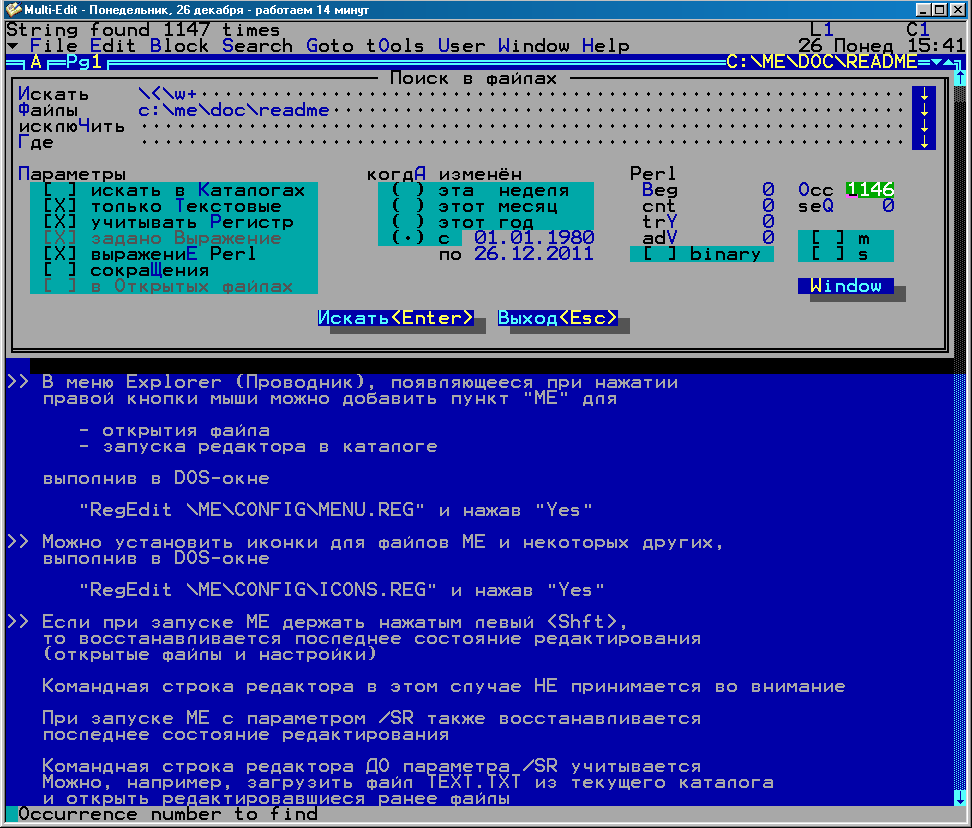Toggle сокраЩения checkbox
Image resolution: width=972 pixels, height=828 pixels.
tap(126, 270)
